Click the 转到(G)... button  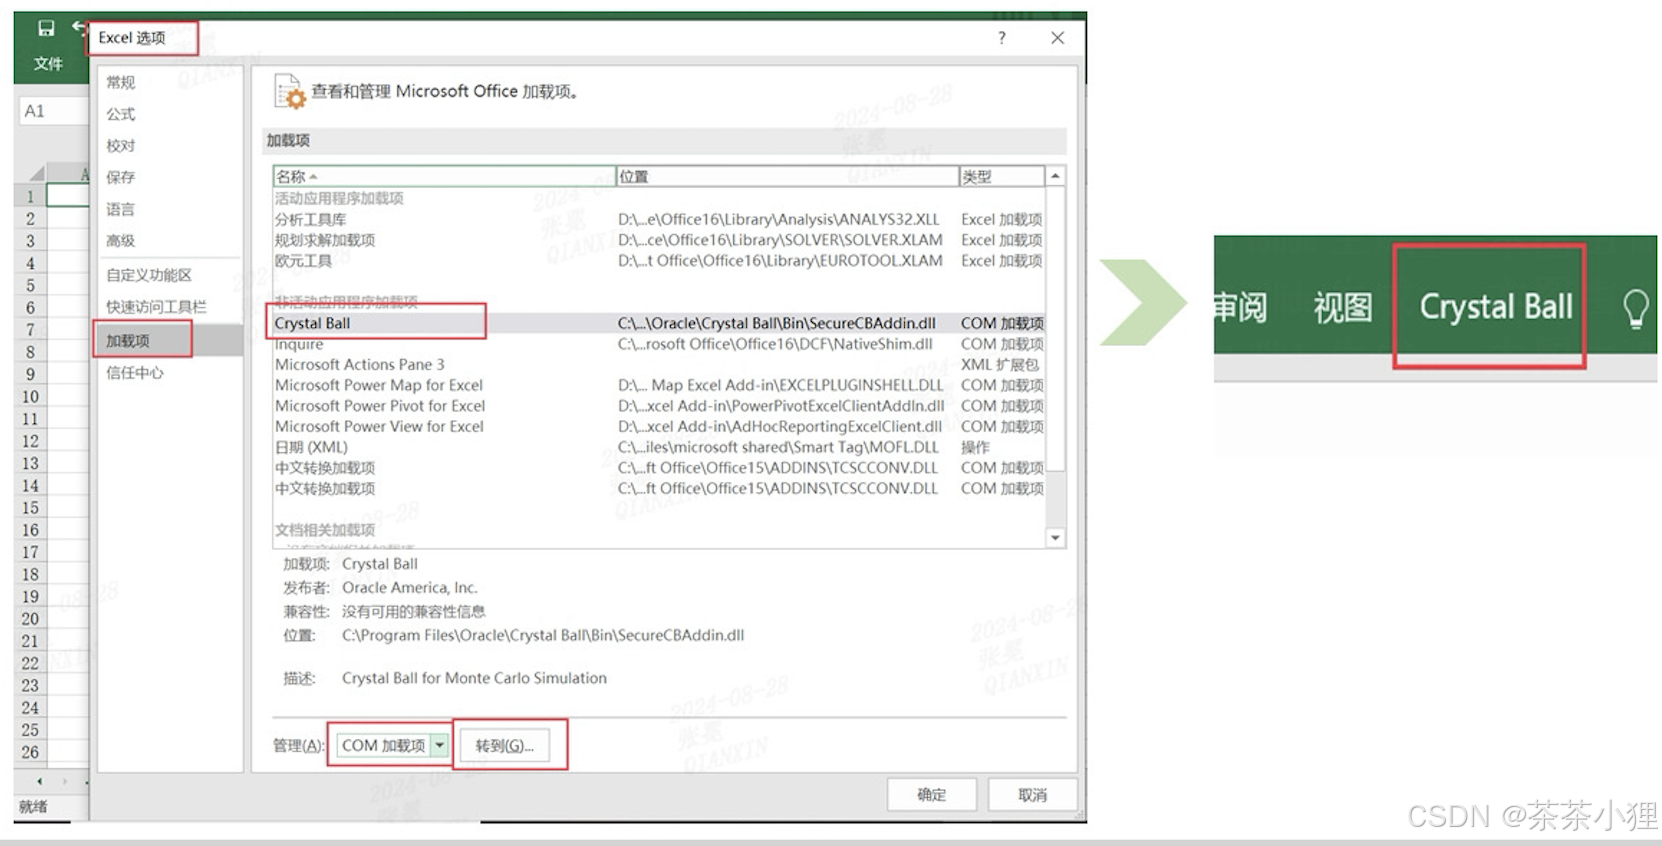click(x=505, y=746)
